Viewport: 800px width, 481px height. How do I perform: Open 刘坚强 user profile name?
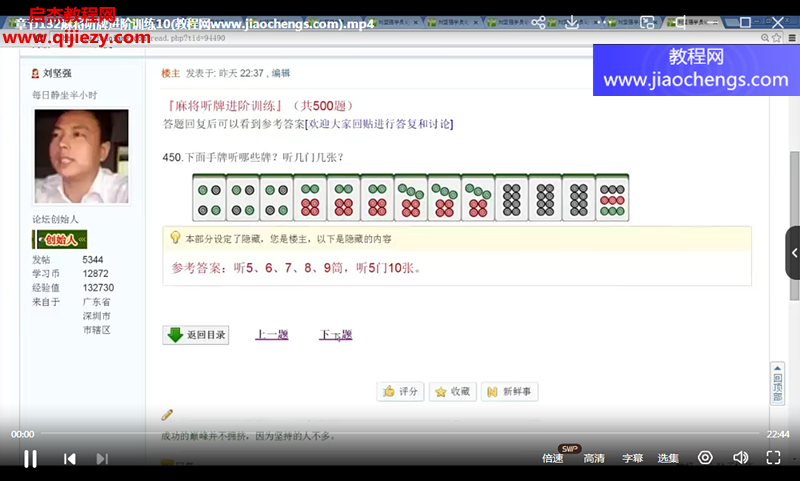click(57, 73)
